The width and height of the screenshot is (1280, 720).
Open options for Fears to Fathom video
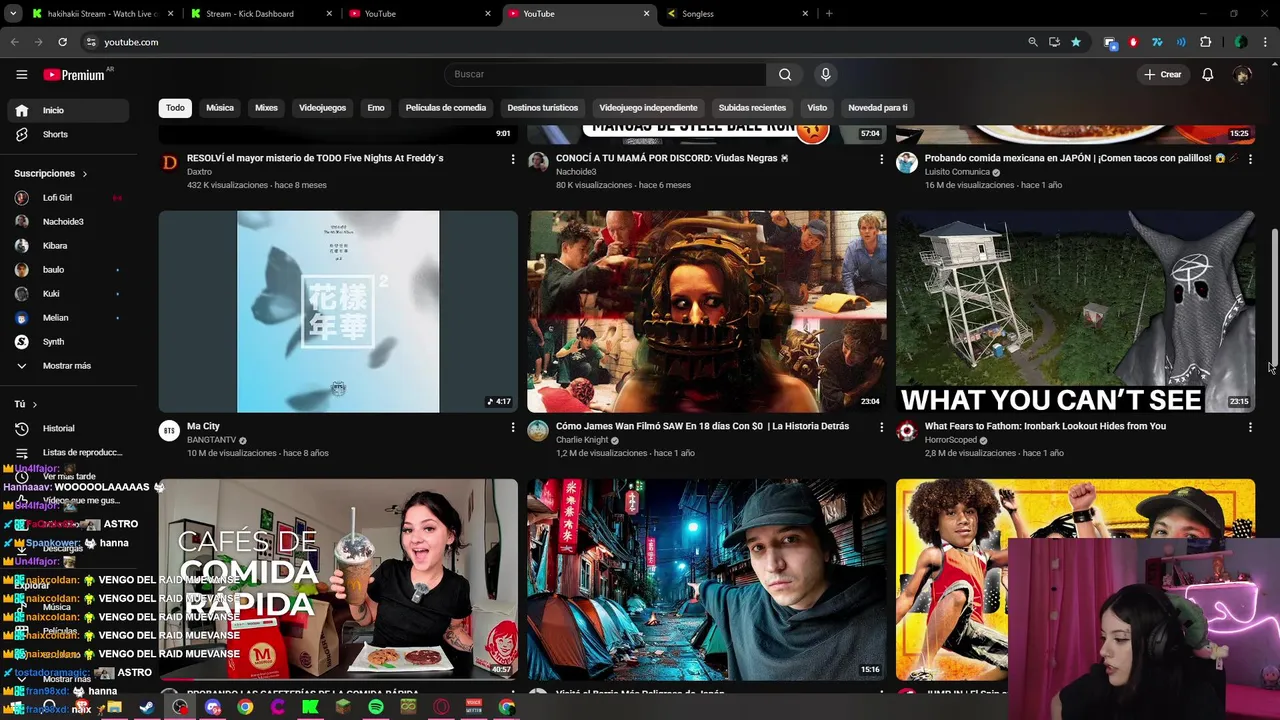(x=1250, y=427)
